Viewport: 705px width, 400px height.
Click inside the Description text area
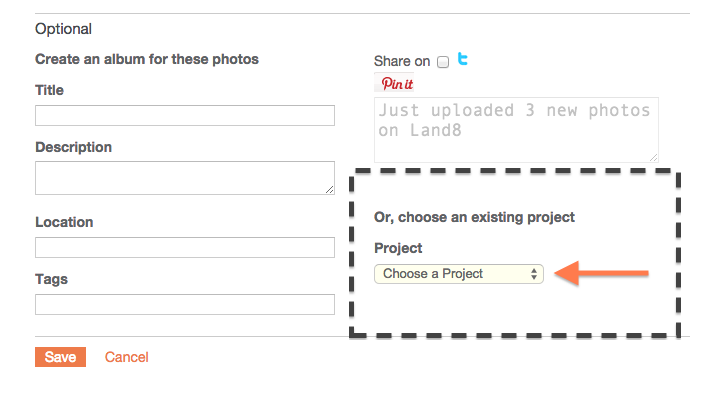[184, 178]
